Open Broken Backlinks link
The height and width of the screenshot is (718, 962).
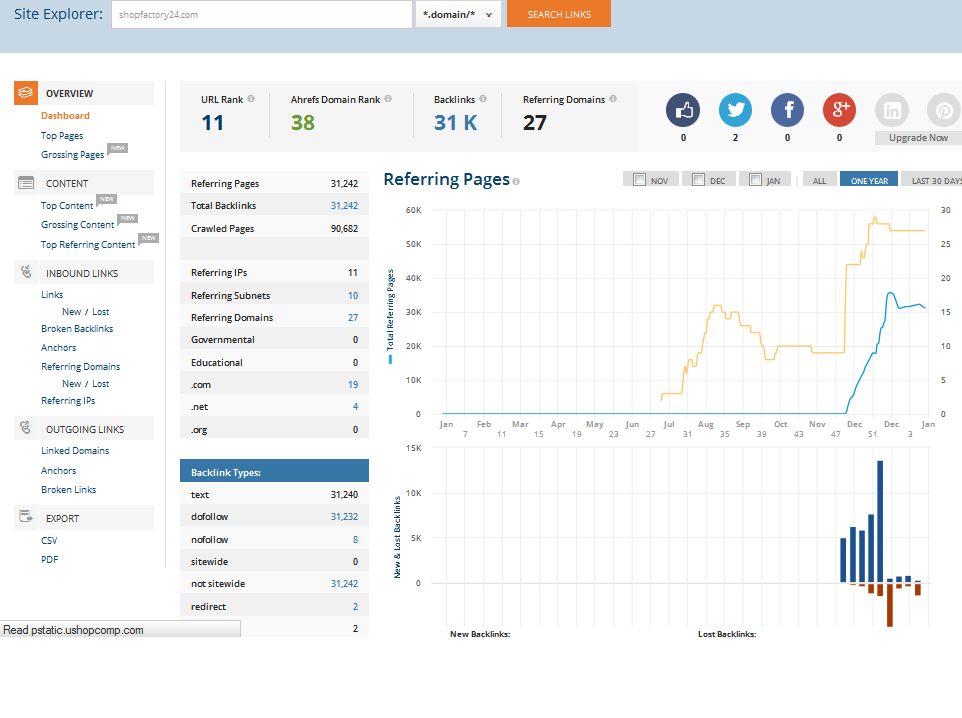tap(77, 329)
